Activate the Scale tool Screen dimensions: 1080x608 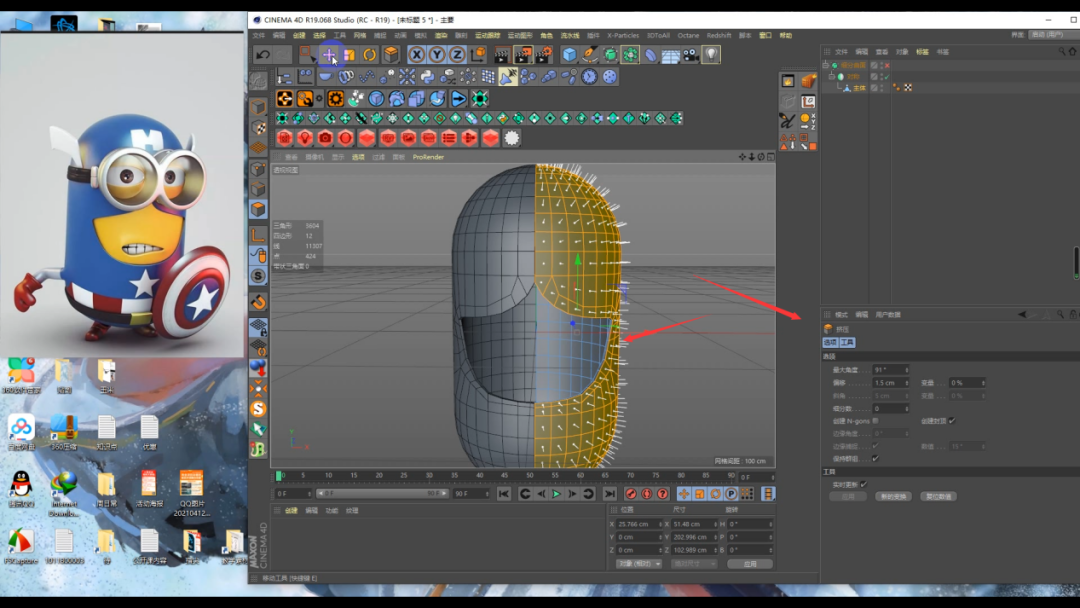[349, 54]
